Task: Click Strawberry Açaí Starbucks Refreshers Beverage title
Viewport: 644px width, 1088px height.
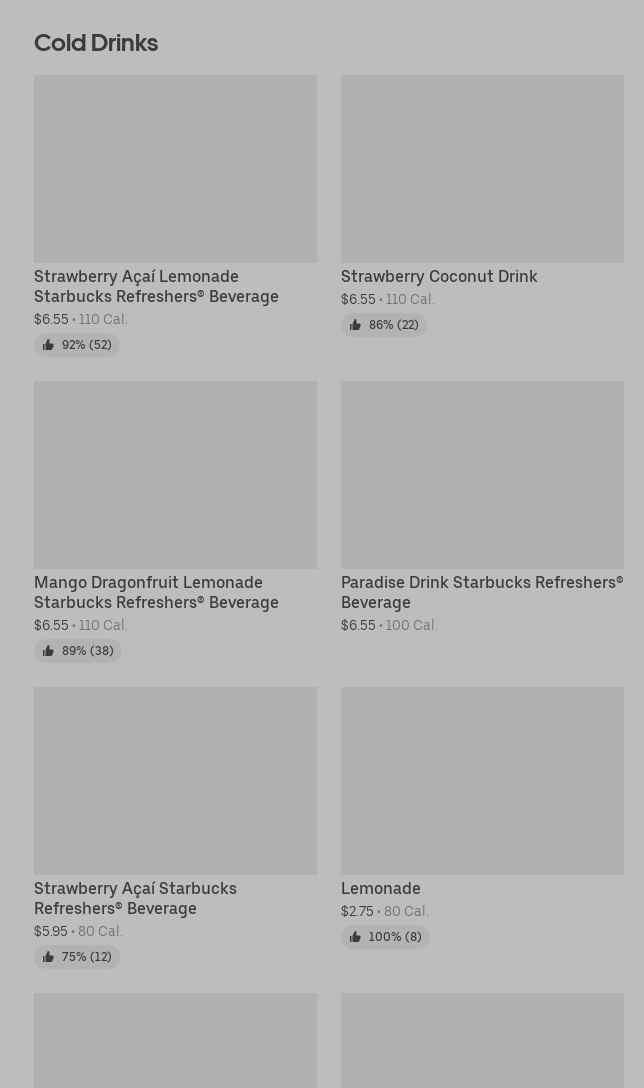Action: (x=135, y=898)
